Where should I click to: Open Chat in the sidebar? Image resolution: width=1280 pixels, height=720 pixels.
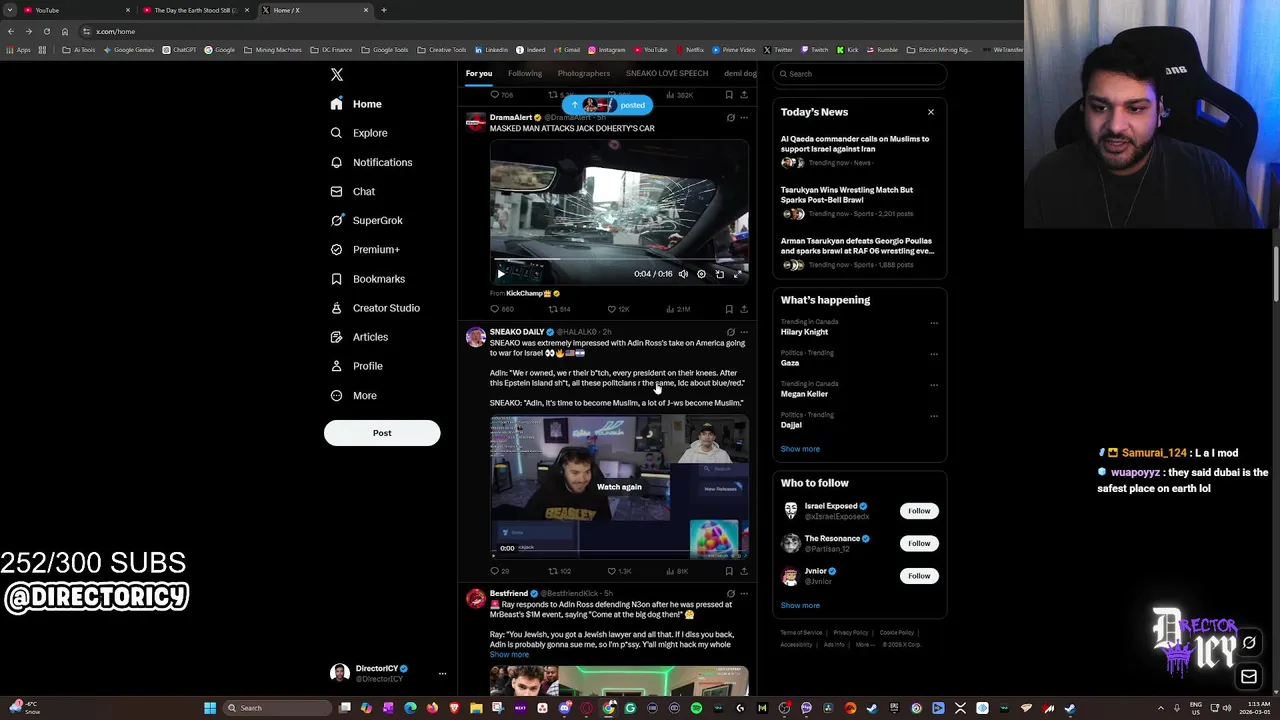[352, 191]
